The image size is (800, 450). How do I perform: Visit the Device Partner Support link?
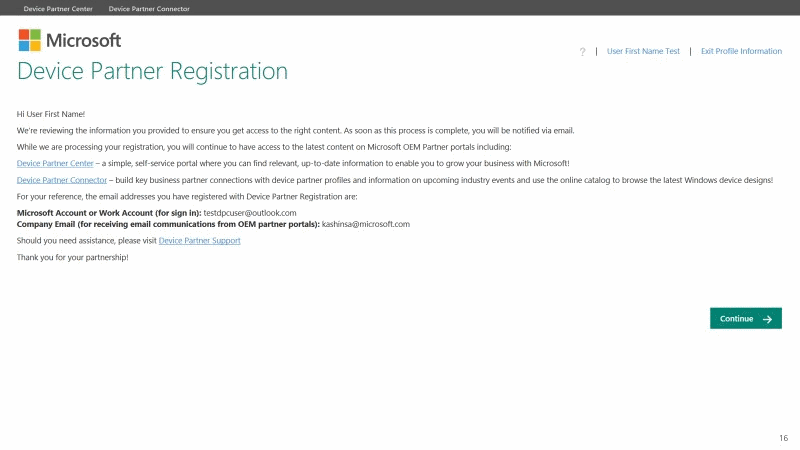[x=199, y=241]
